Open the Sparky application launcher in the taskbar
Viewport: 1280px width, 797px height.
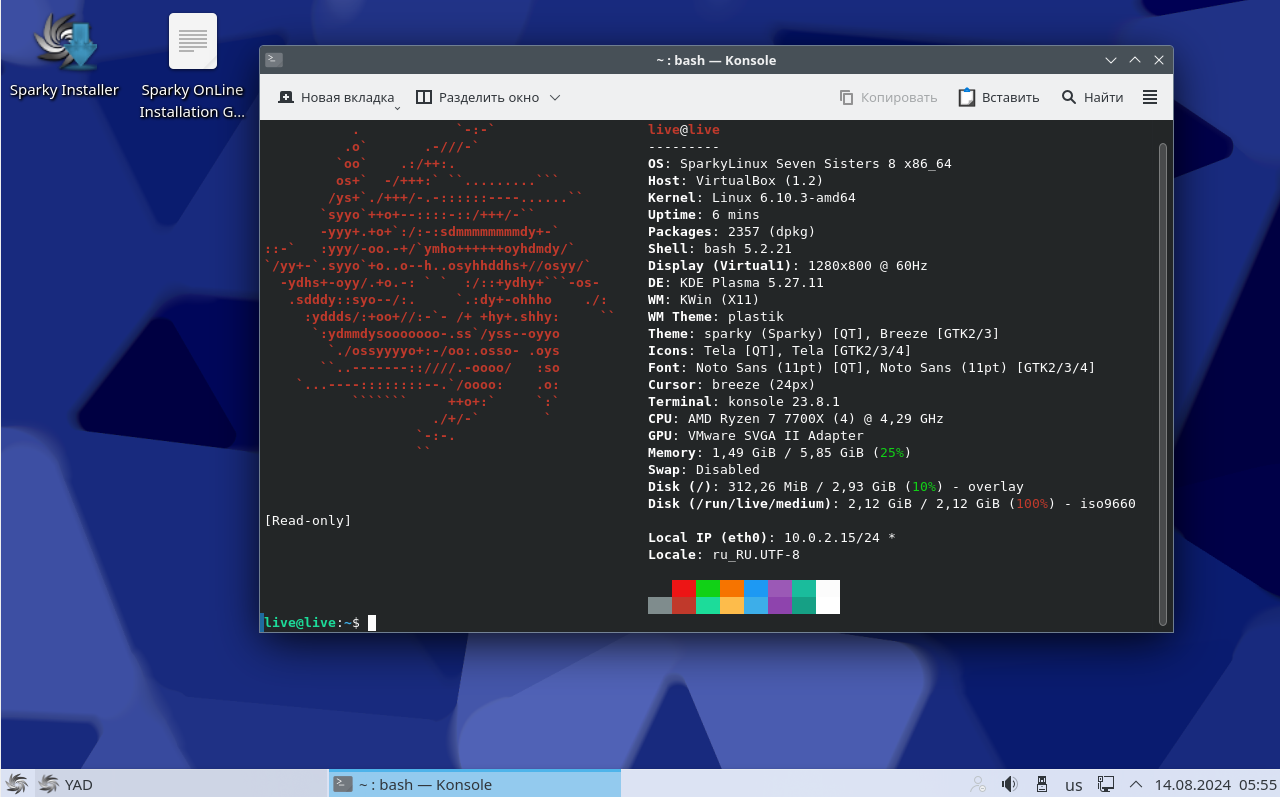(16, 784)
